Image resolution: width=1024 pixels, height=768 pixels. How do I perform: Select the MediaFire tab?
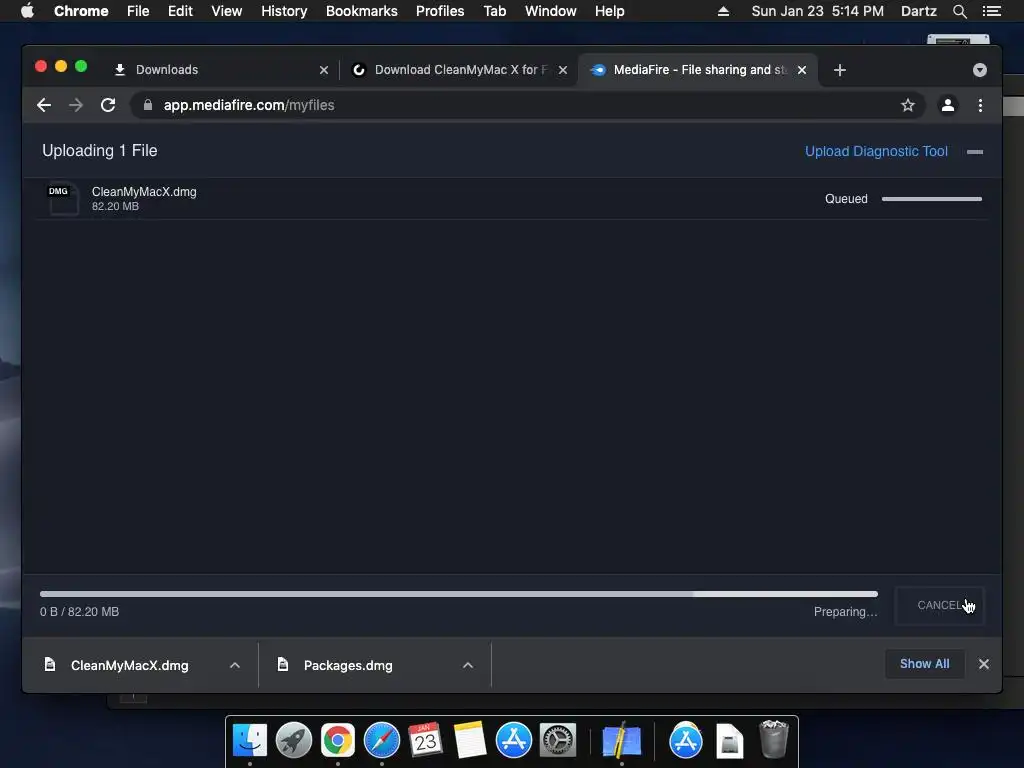tap(698, 70)
